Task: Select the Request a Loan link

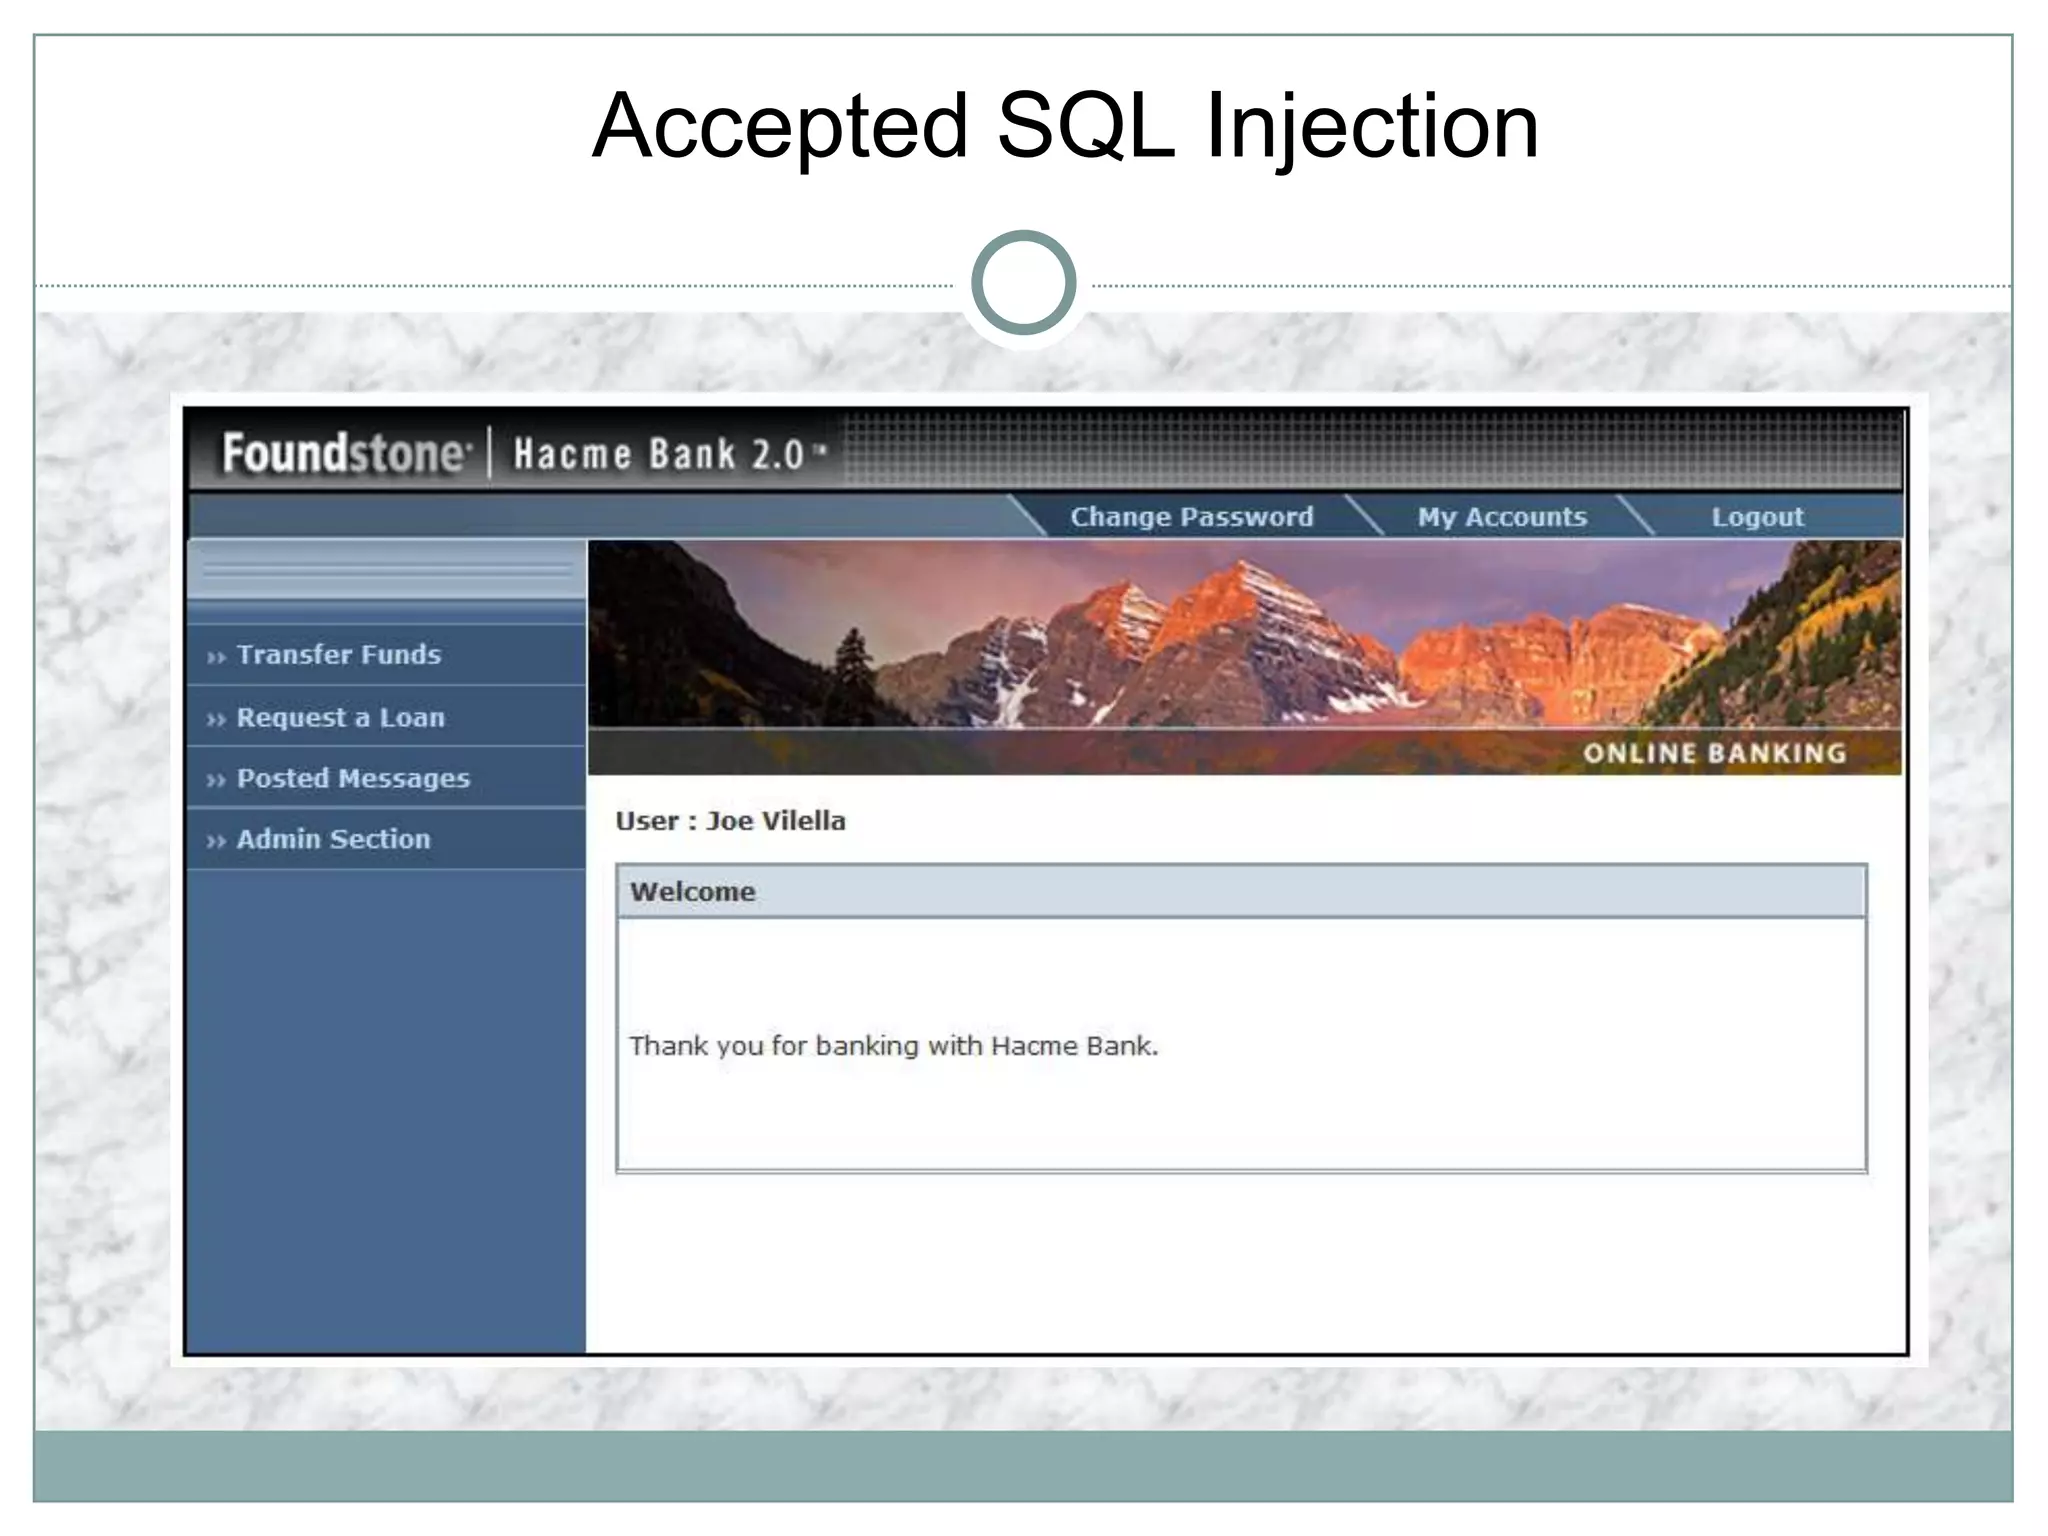Action: (x=340, y=718)
